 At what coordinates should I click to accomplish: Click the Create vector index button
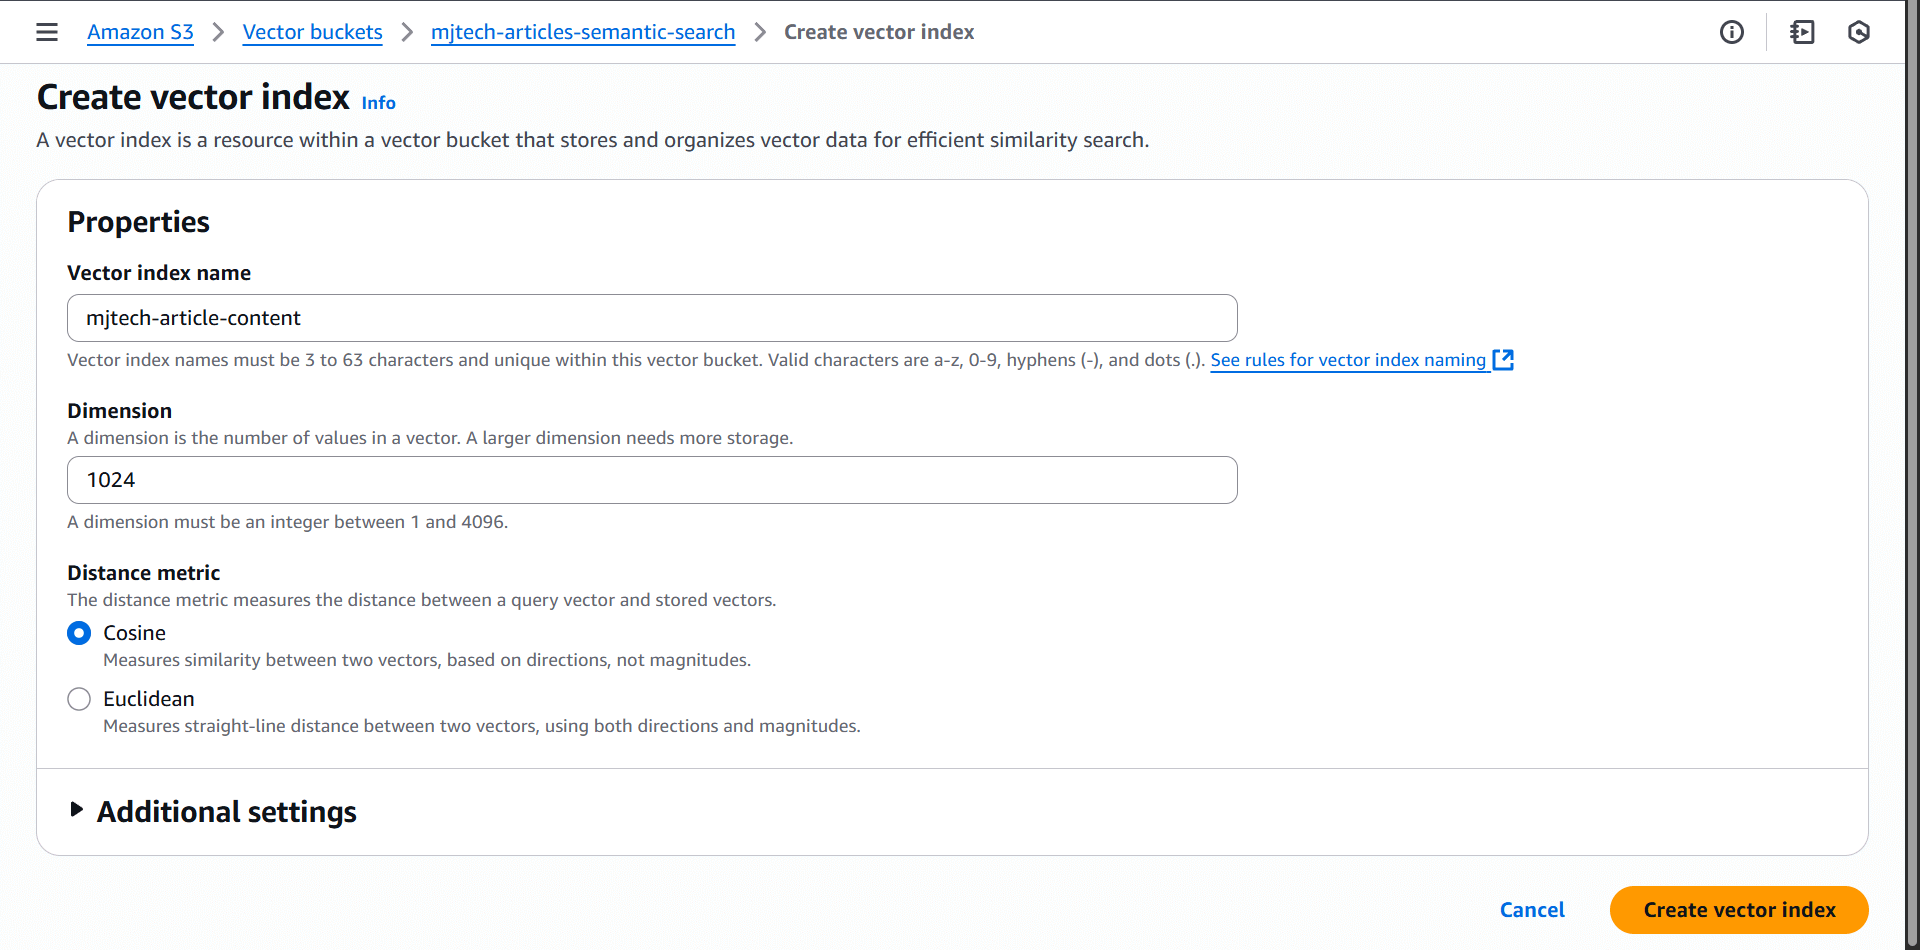(x=1739, y=909)
